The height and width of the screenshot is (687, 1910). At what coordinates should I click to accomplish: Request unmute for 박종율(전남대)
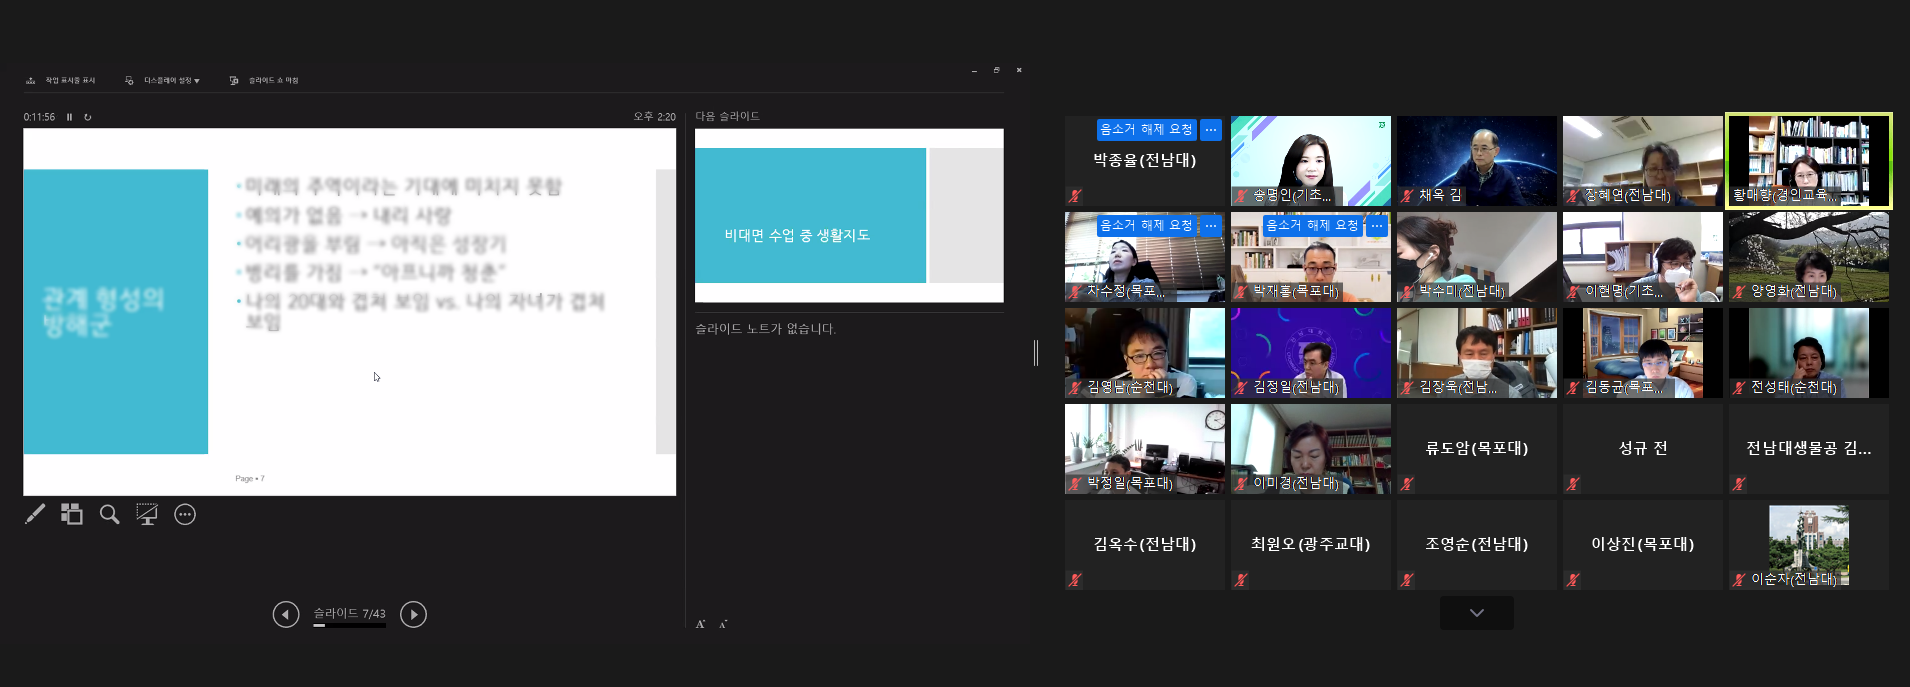click(1146, 130)
